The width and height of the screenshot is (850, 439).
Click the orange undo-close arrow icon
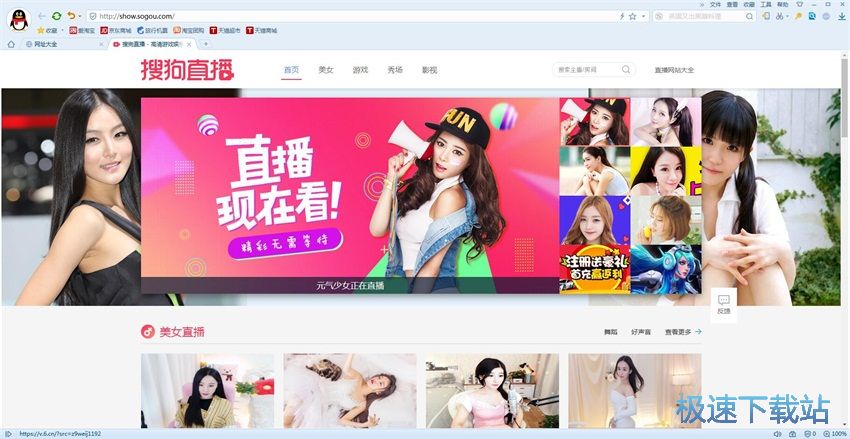coord(71,16)
